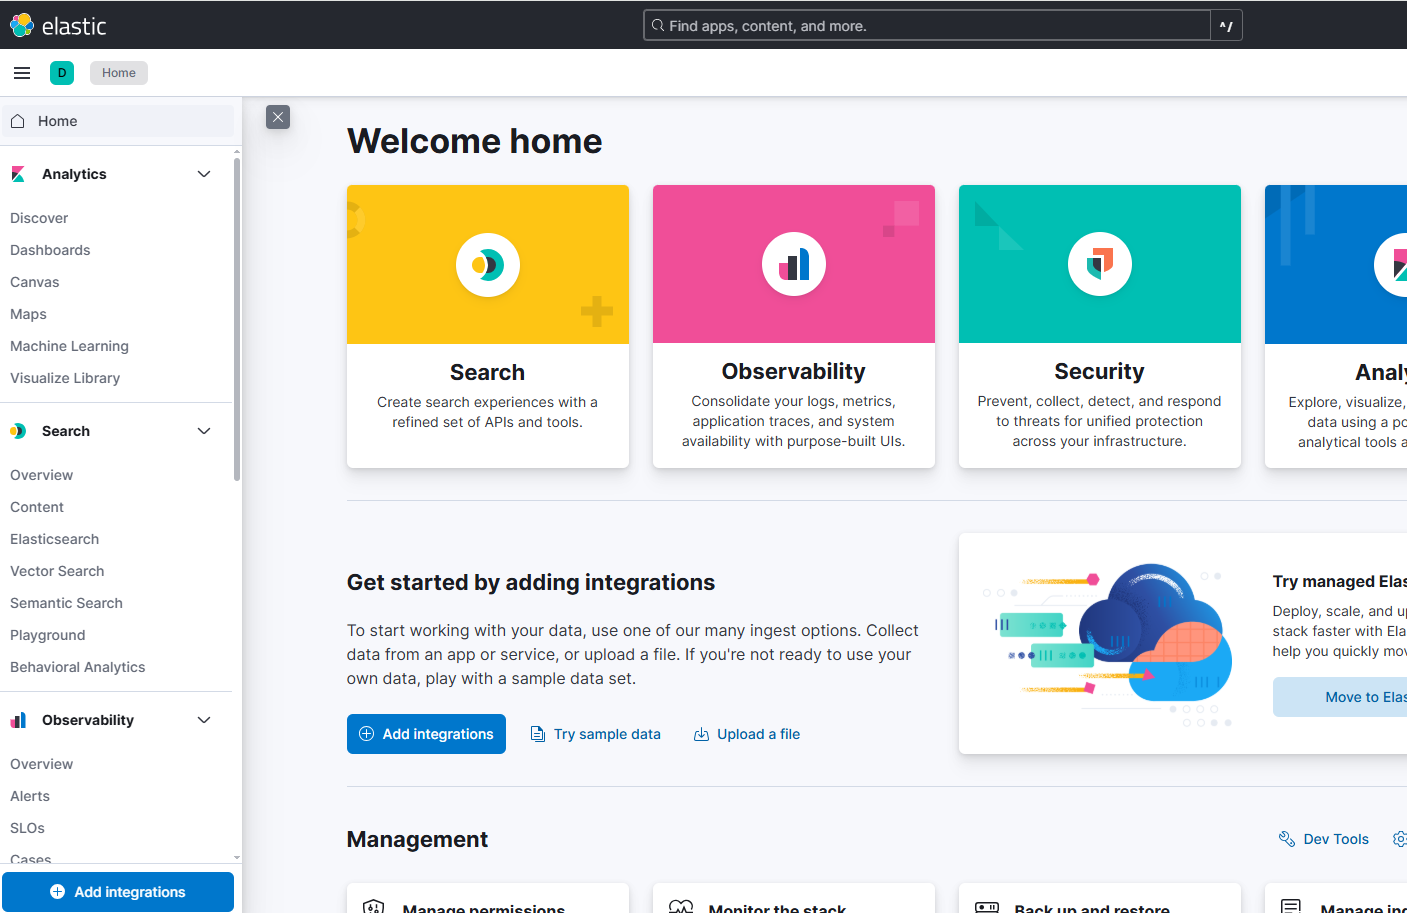Click the Add integrations button at sidebar bottom
1407x913 pixels.
(118, 892)
